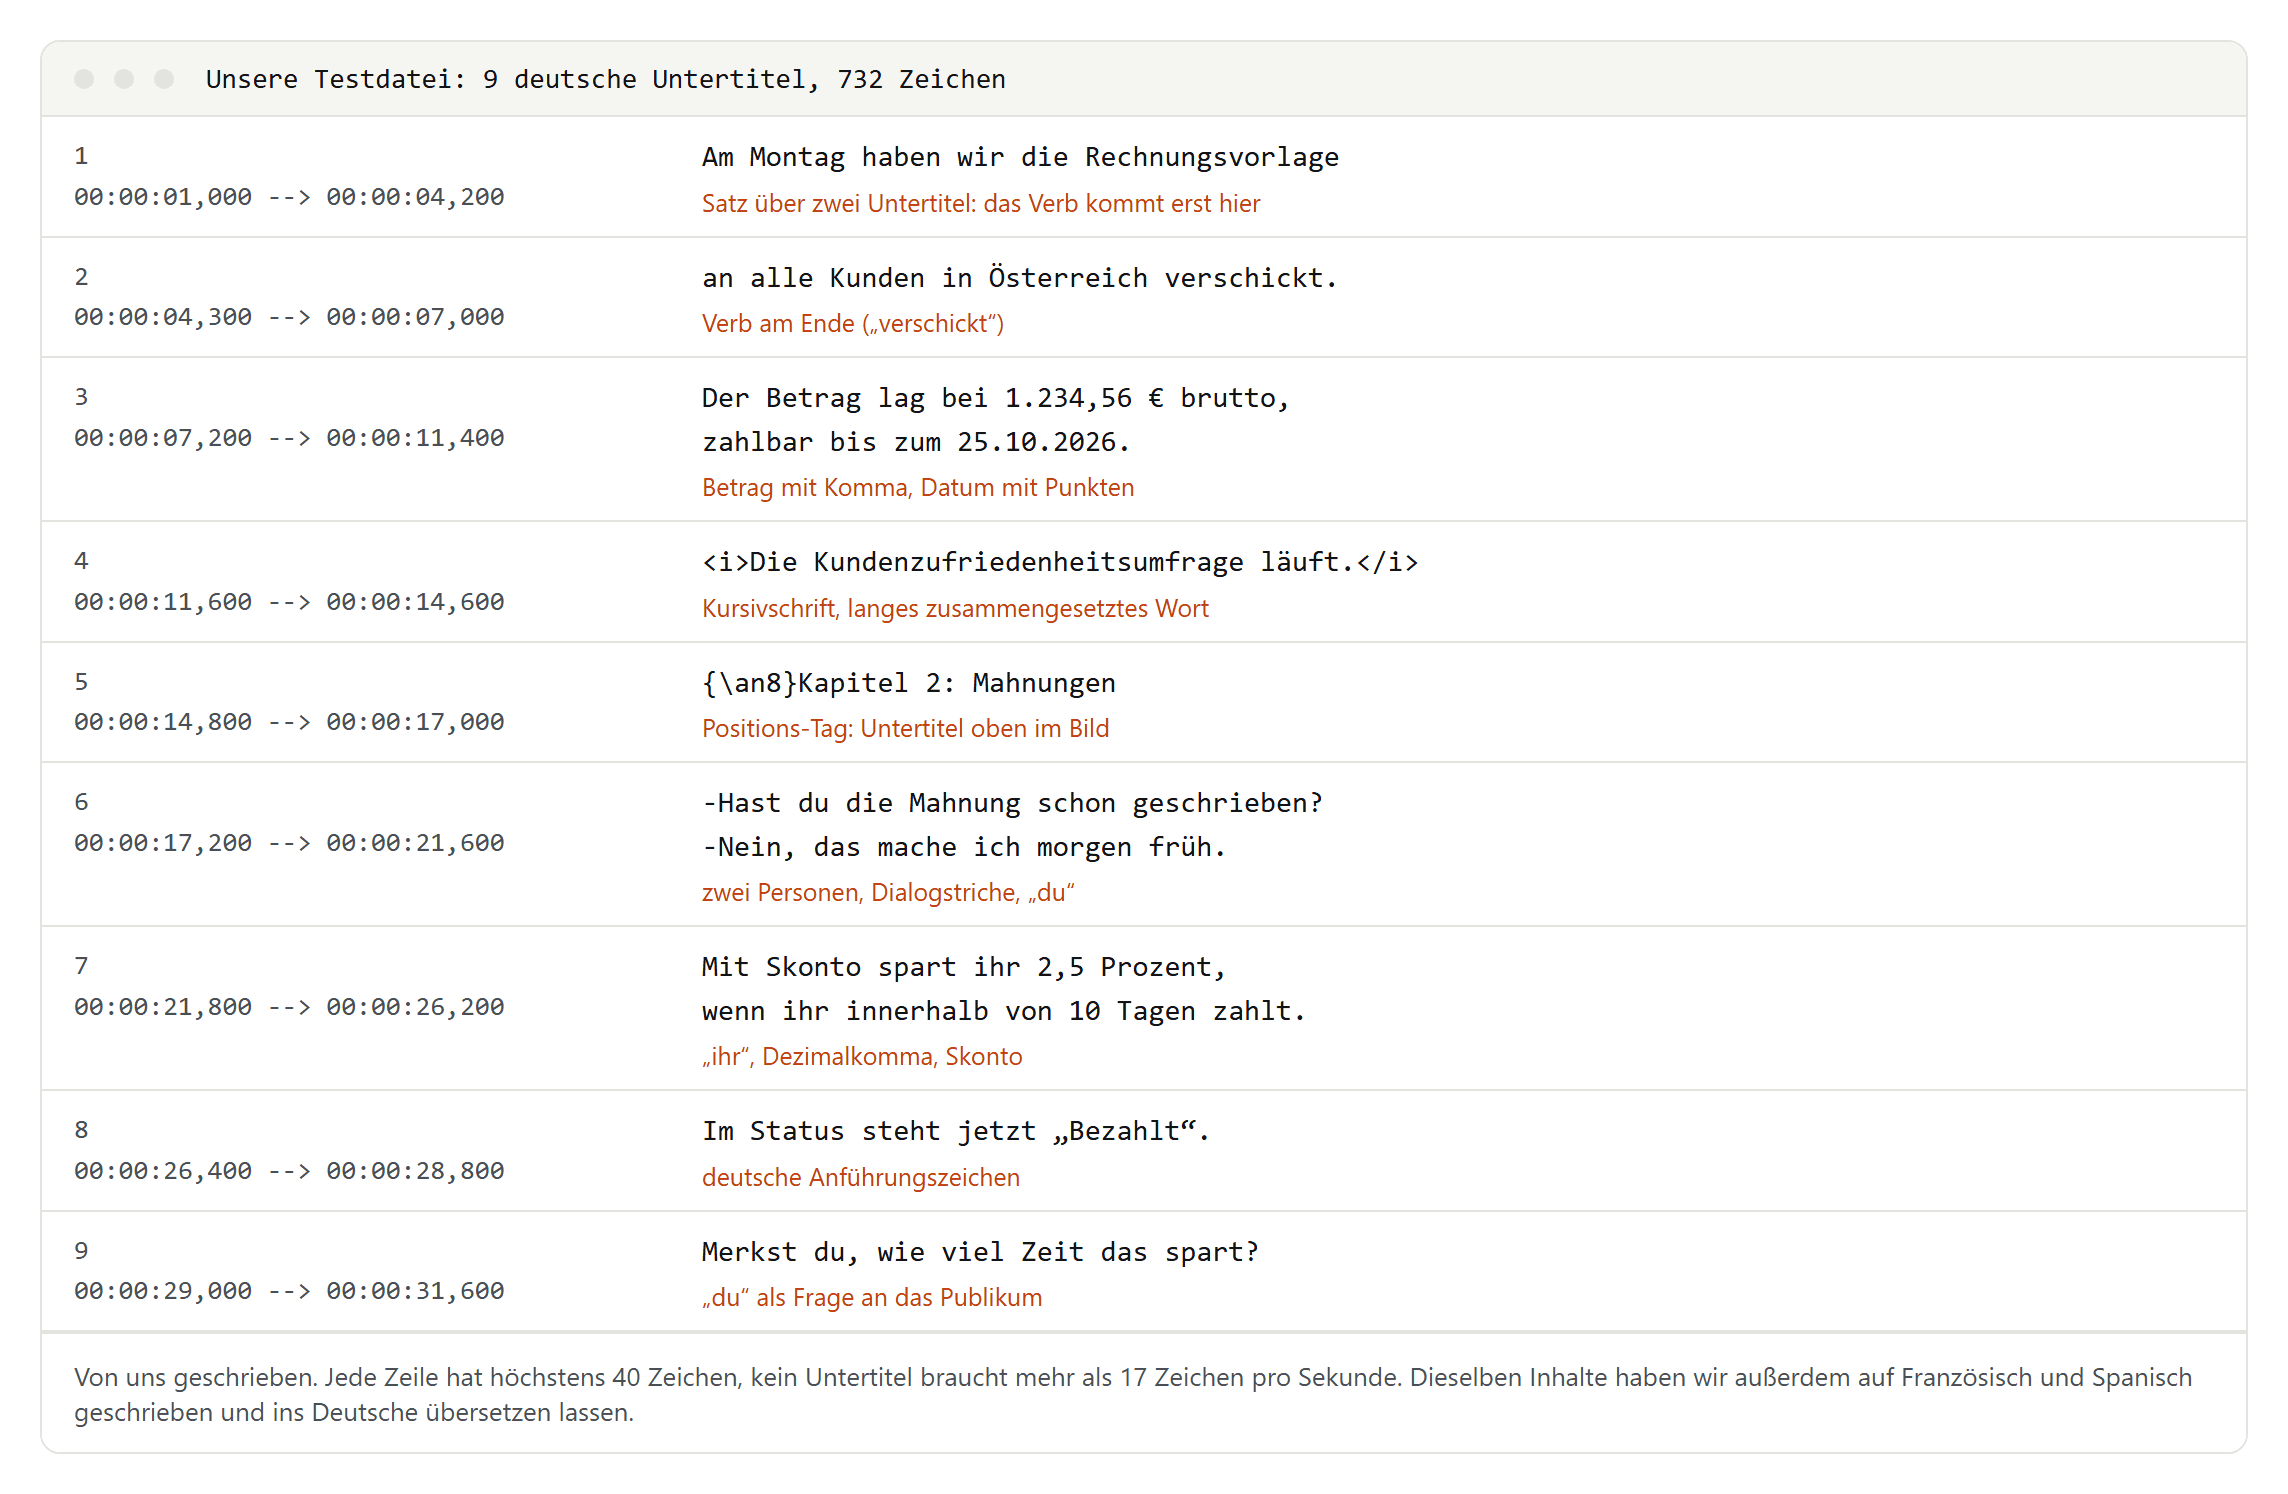
Task: Click note 'Kursivschrift, langes zusammengesetztes Wort'
Action: (955, 608)
